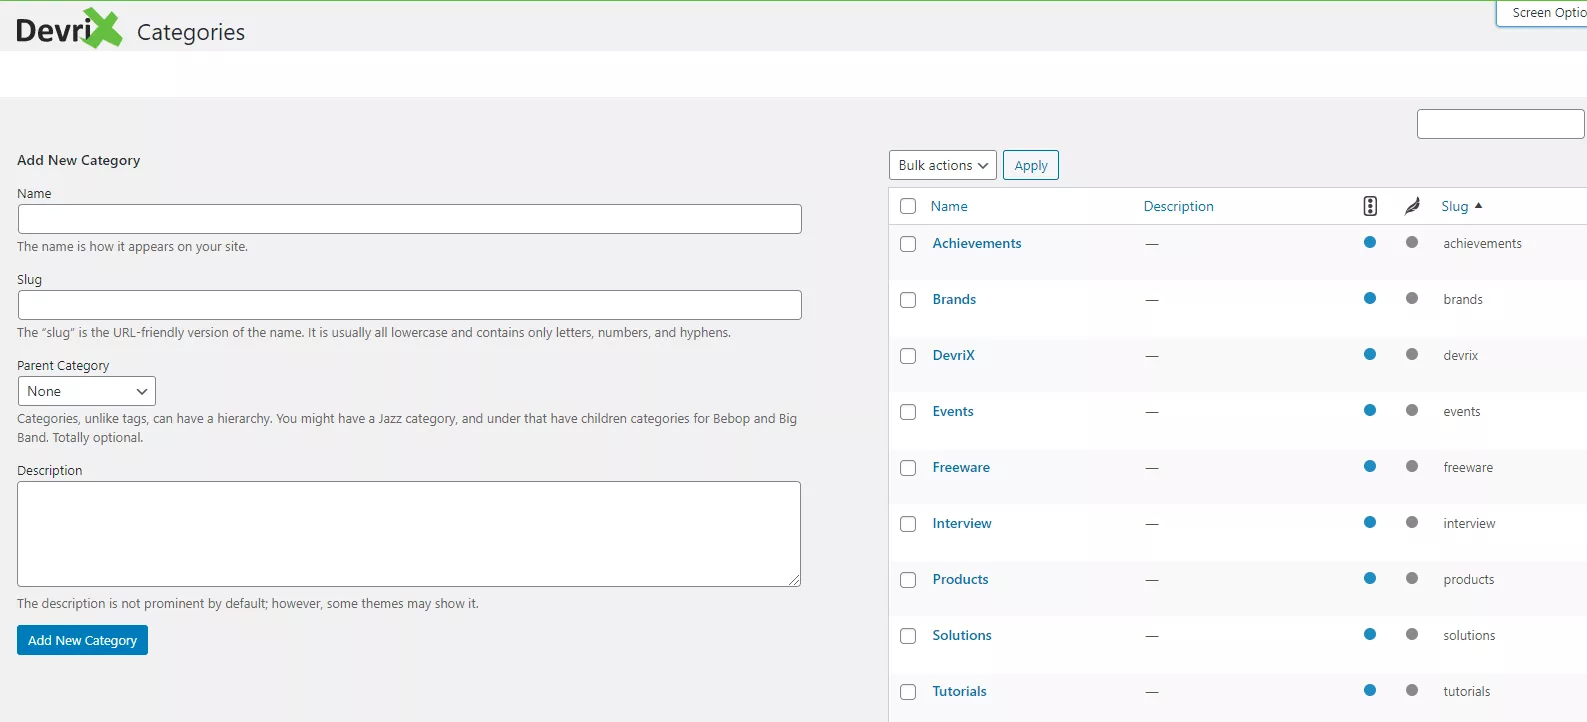Click the blue SEO dot for DevriX row
Image resolution: width=1587 pixels, height=722 pixels.
click(1370, 354)
